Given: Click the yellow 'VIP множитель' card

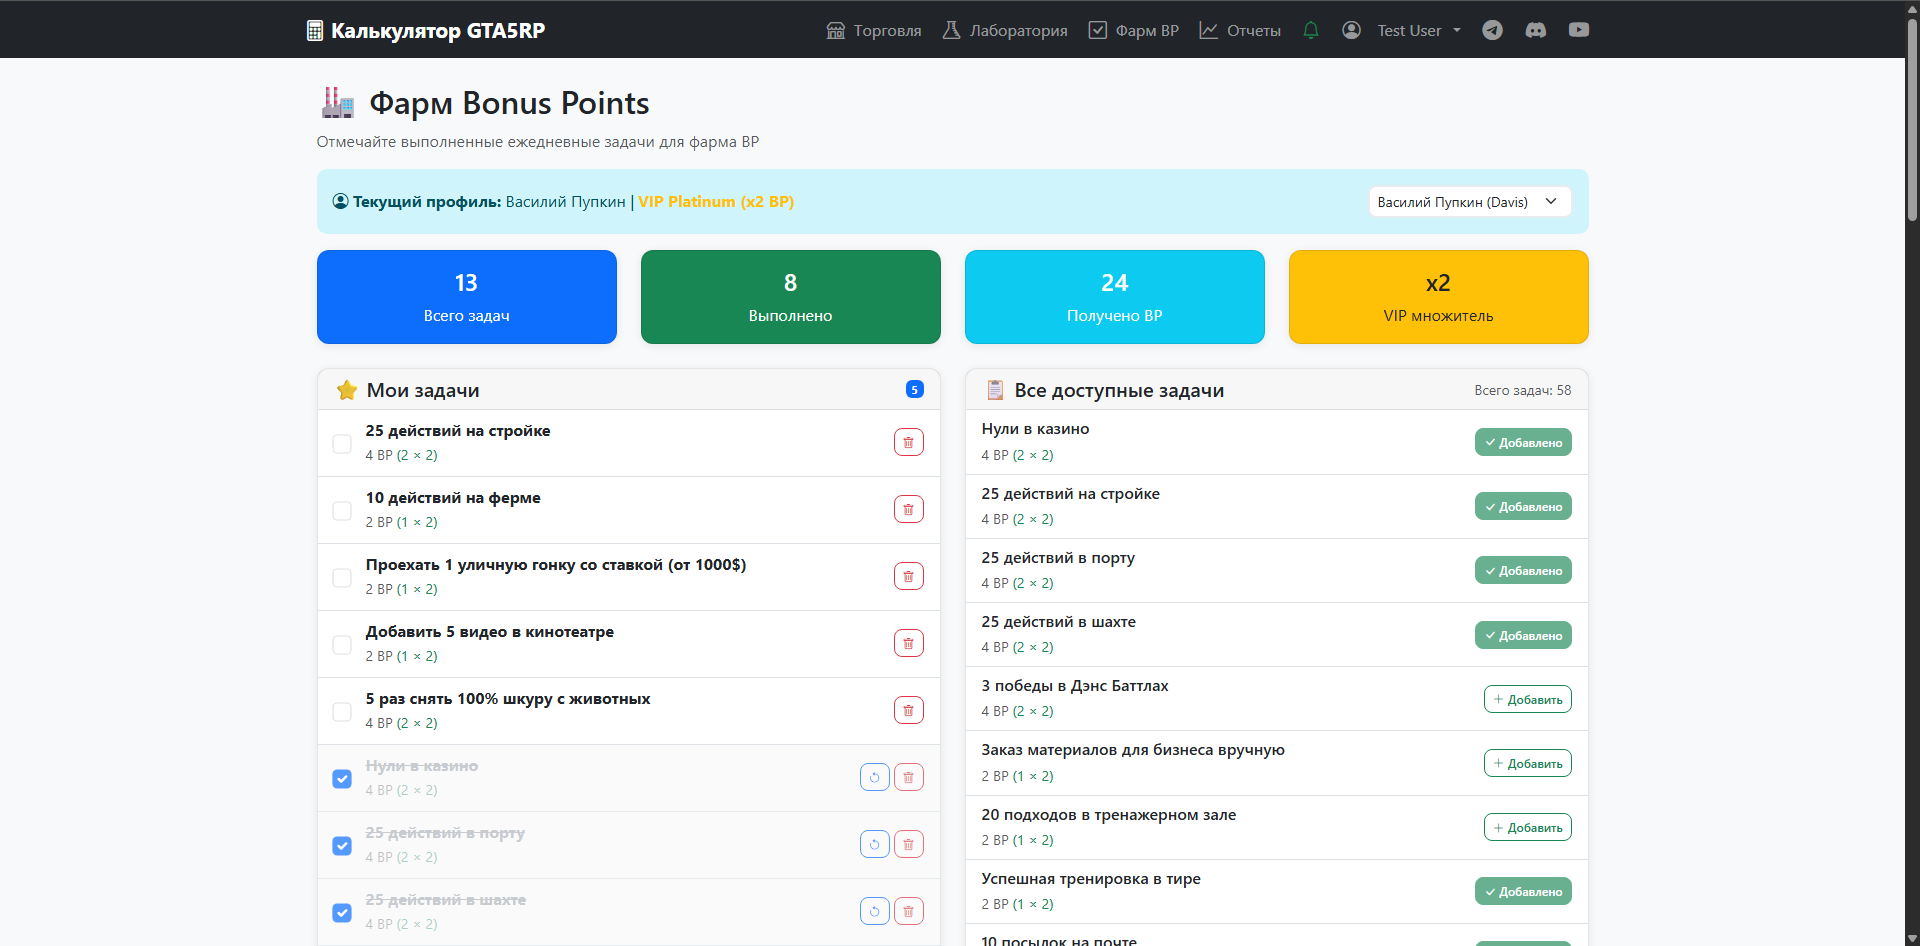Looking at the screenshot, I should (1438, 297).
